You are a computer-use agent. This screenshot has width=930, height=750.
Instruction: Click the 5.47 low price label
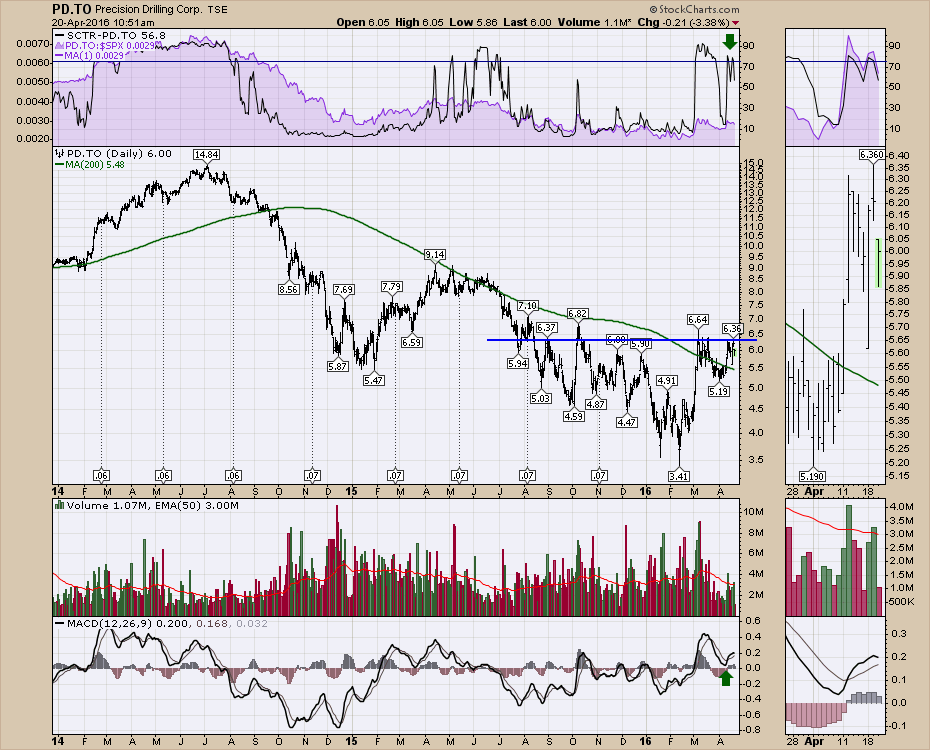click(x=373, y=380)
